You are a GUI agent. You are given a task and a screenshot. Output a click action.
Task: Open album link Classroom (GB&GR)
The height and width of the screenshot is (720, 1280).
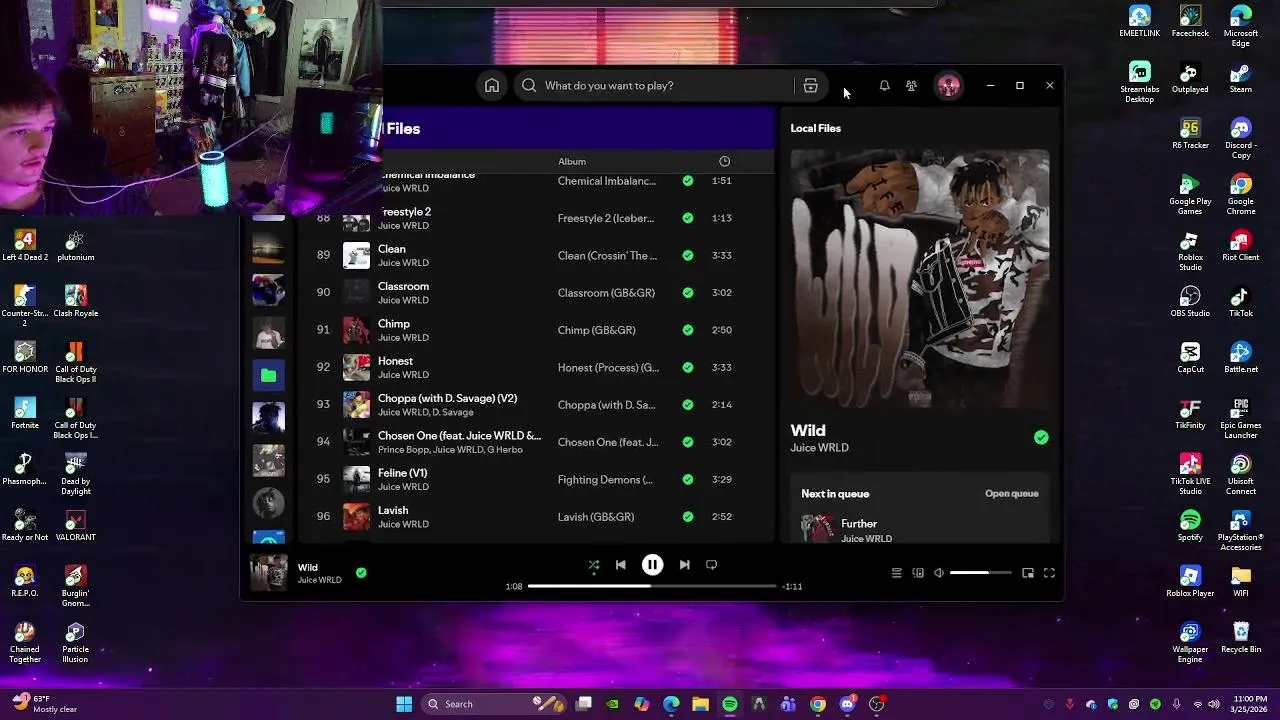(x=606, y=293)
